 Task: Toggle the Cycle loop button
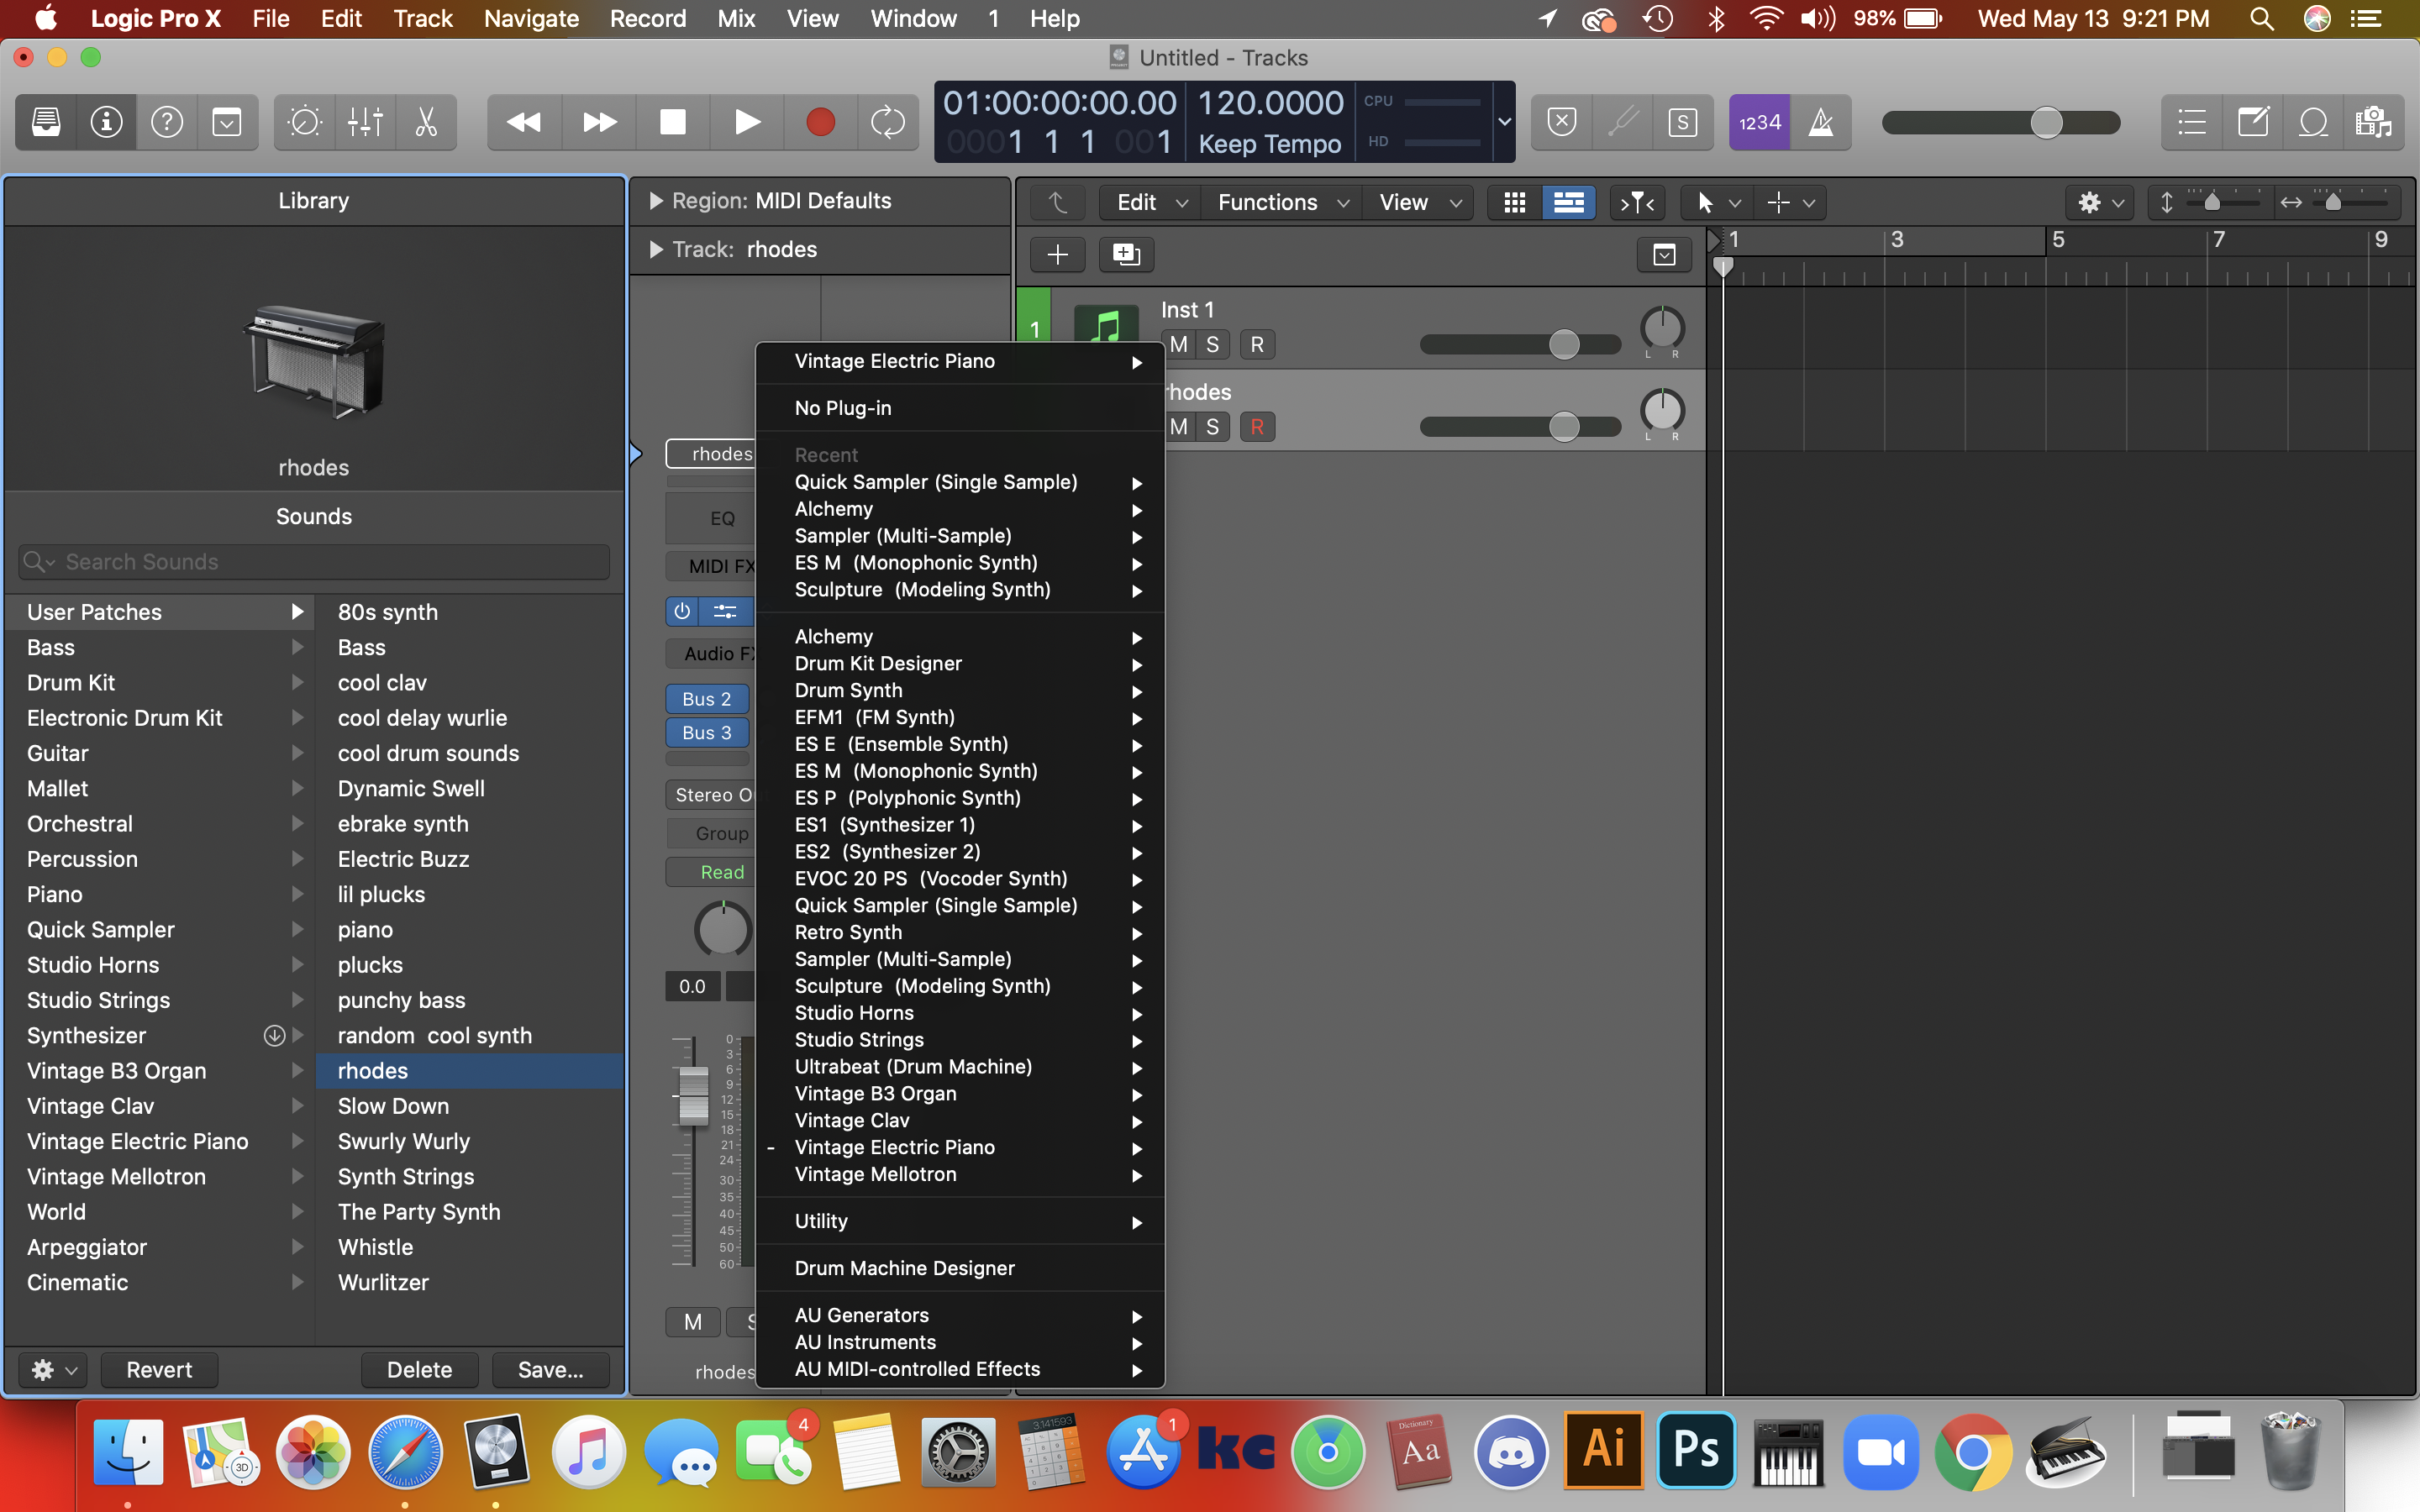coord(887,122)
